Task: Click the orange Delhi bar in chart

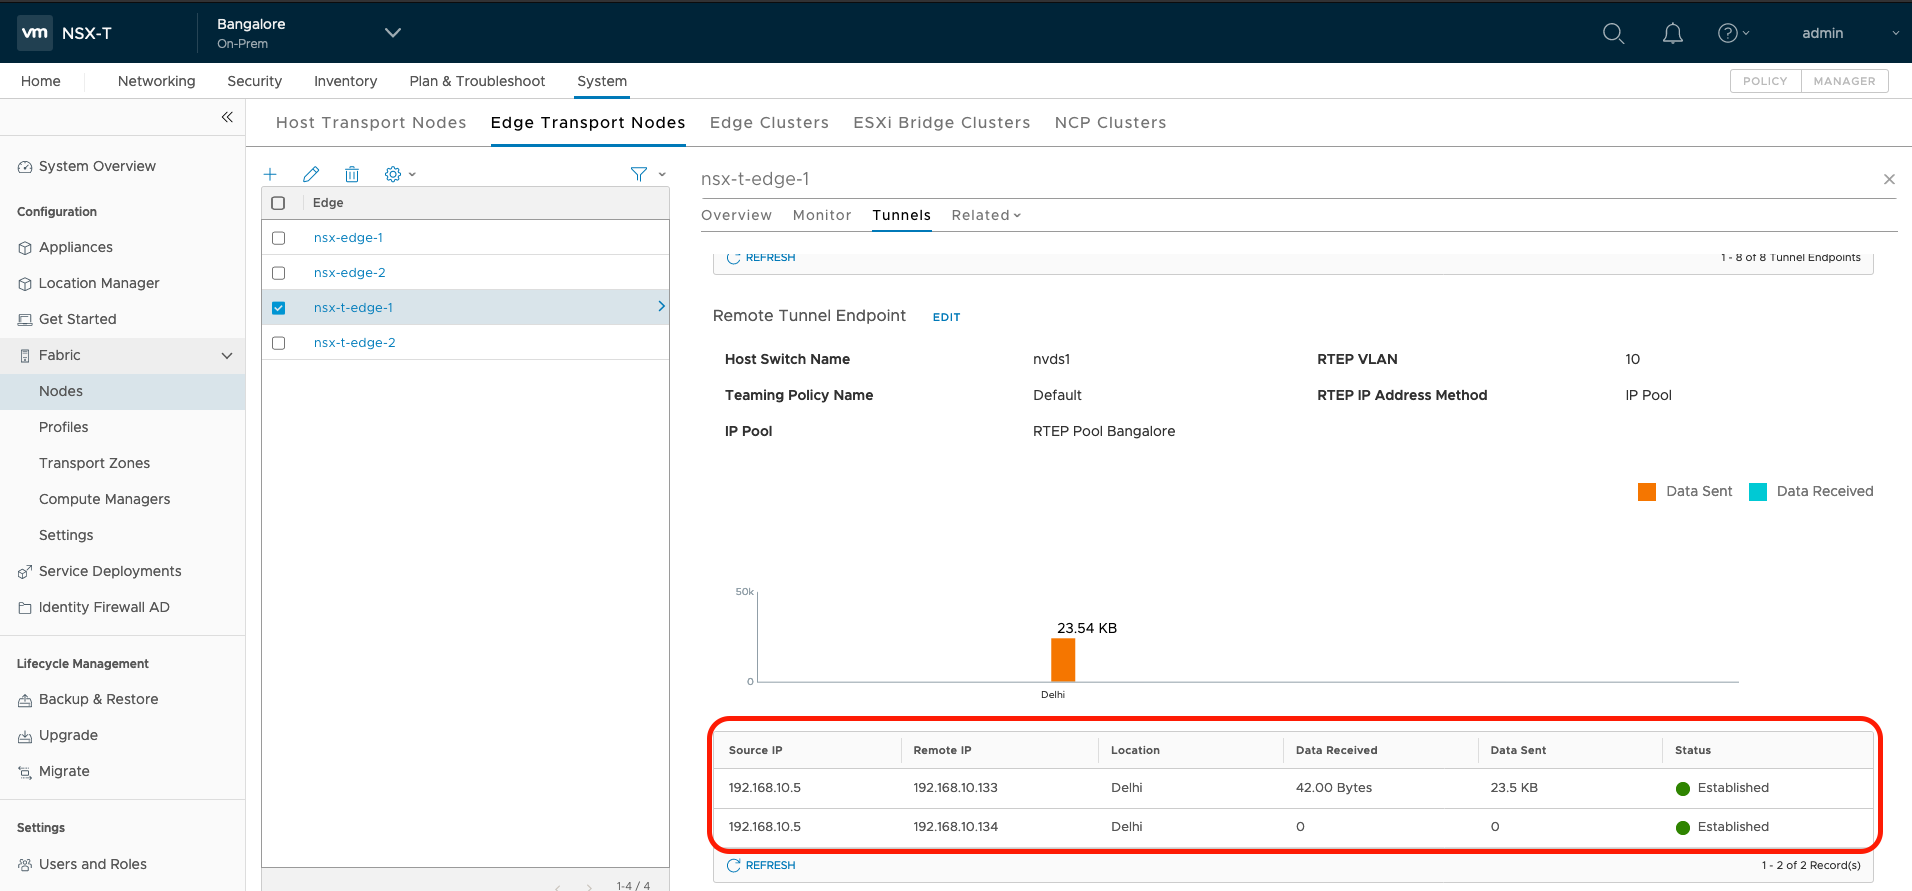Action: (1063, 660)
